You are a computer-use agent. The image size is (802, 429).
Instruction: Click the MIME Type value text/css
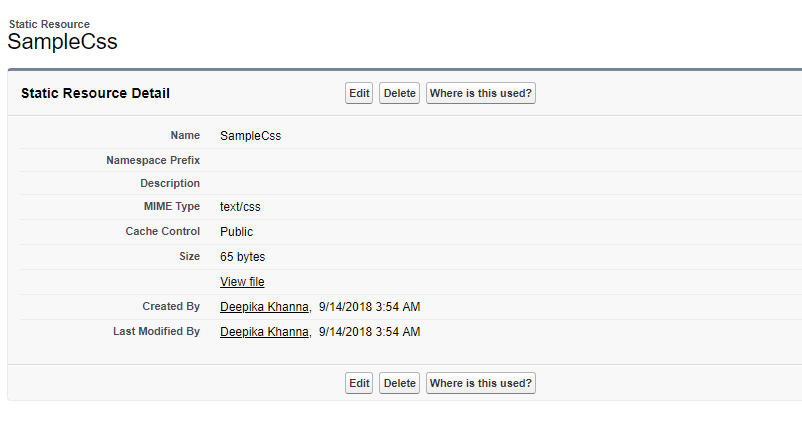tap(240, 207)
